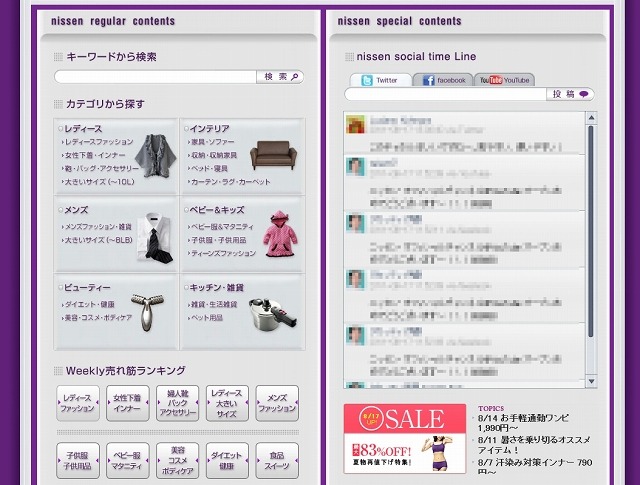
Task: Click the facebook f logo icon
Action: (x=428, y=80)
